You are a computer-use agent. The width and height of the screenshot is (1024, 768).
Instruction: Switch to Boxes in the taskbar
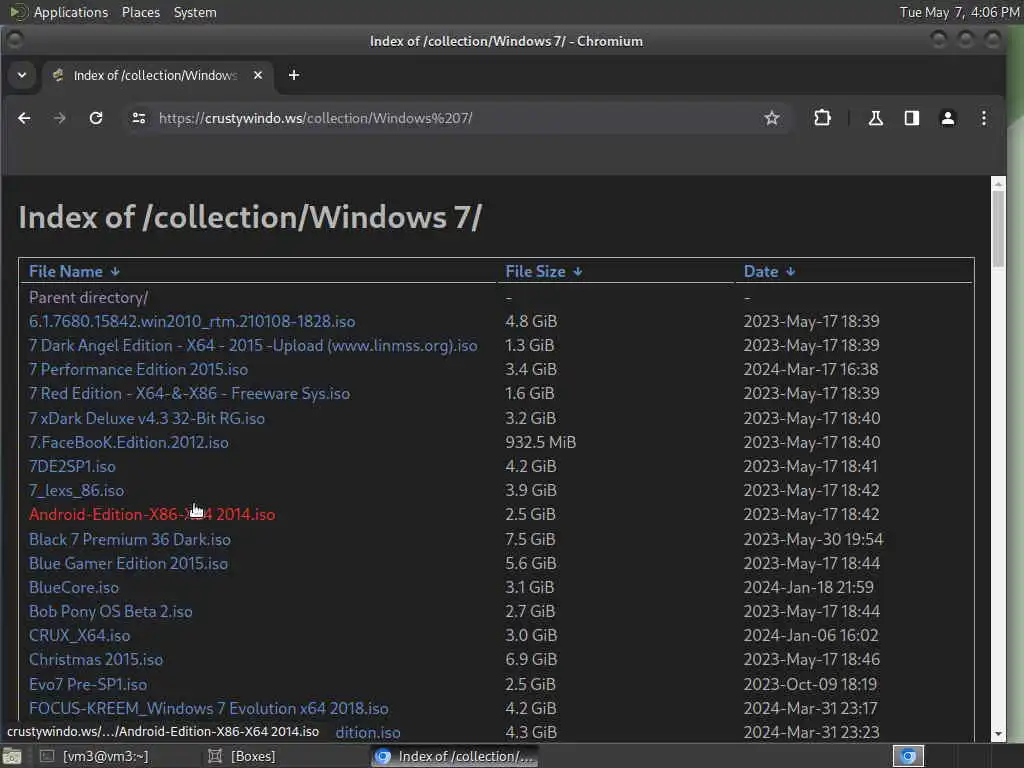(x=242, y=756)
